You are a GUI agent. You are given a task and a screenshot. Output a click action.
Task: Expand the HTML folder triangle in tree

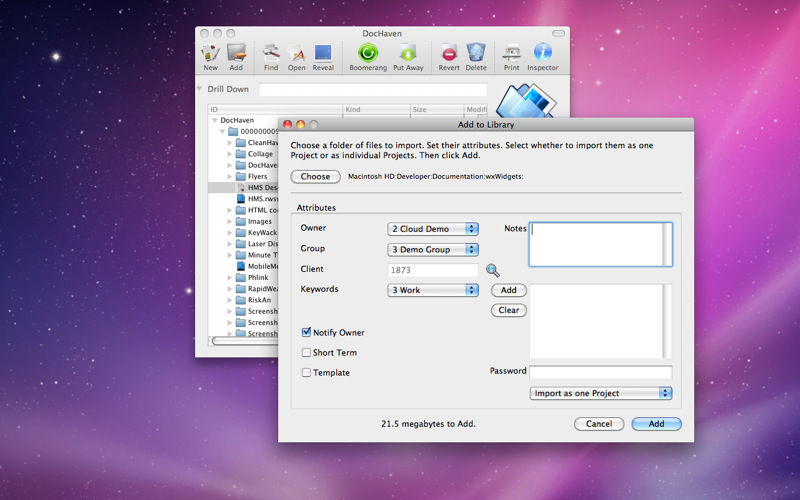click(x=230, y=210)
